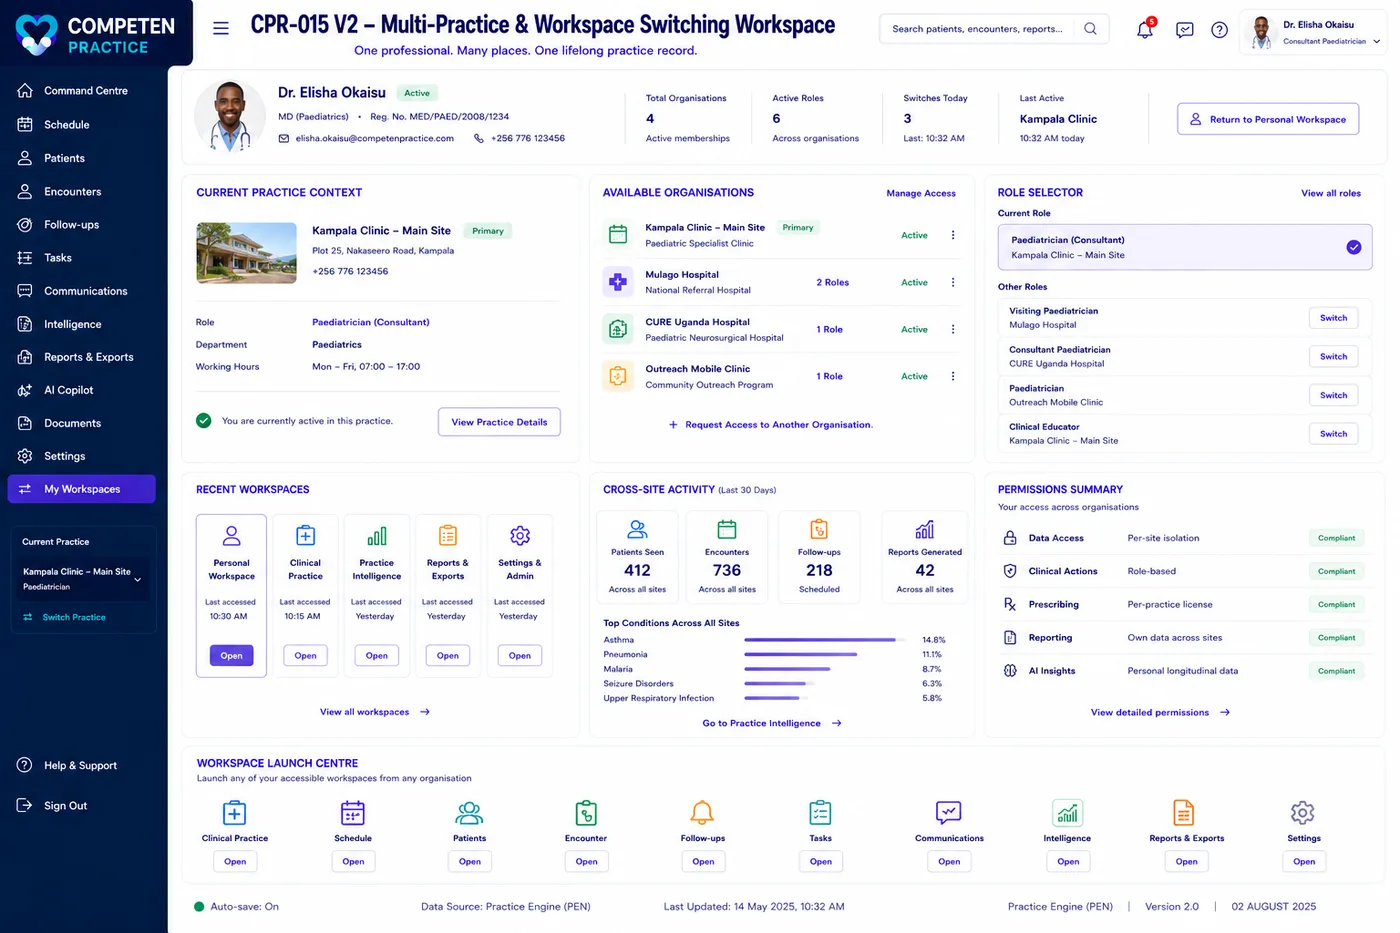Click Intelligence launch centre chart icon
This screenshot has height=933, width=1400.
1067,812
